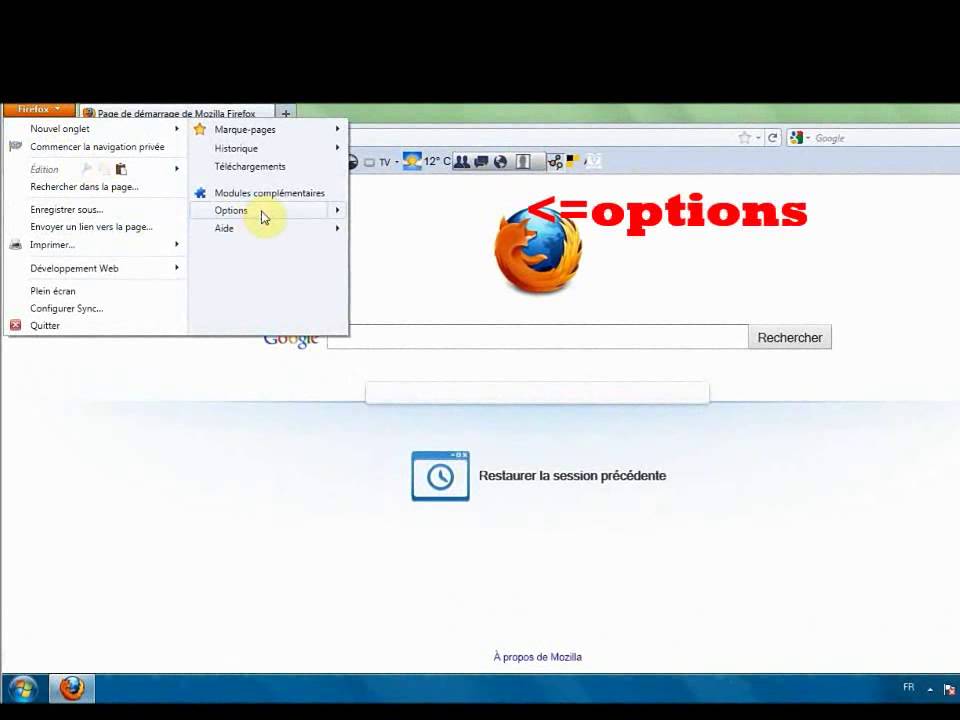Open Téléchargements from the menu
This screenshot has width=960, height=720.
point(250,167)
